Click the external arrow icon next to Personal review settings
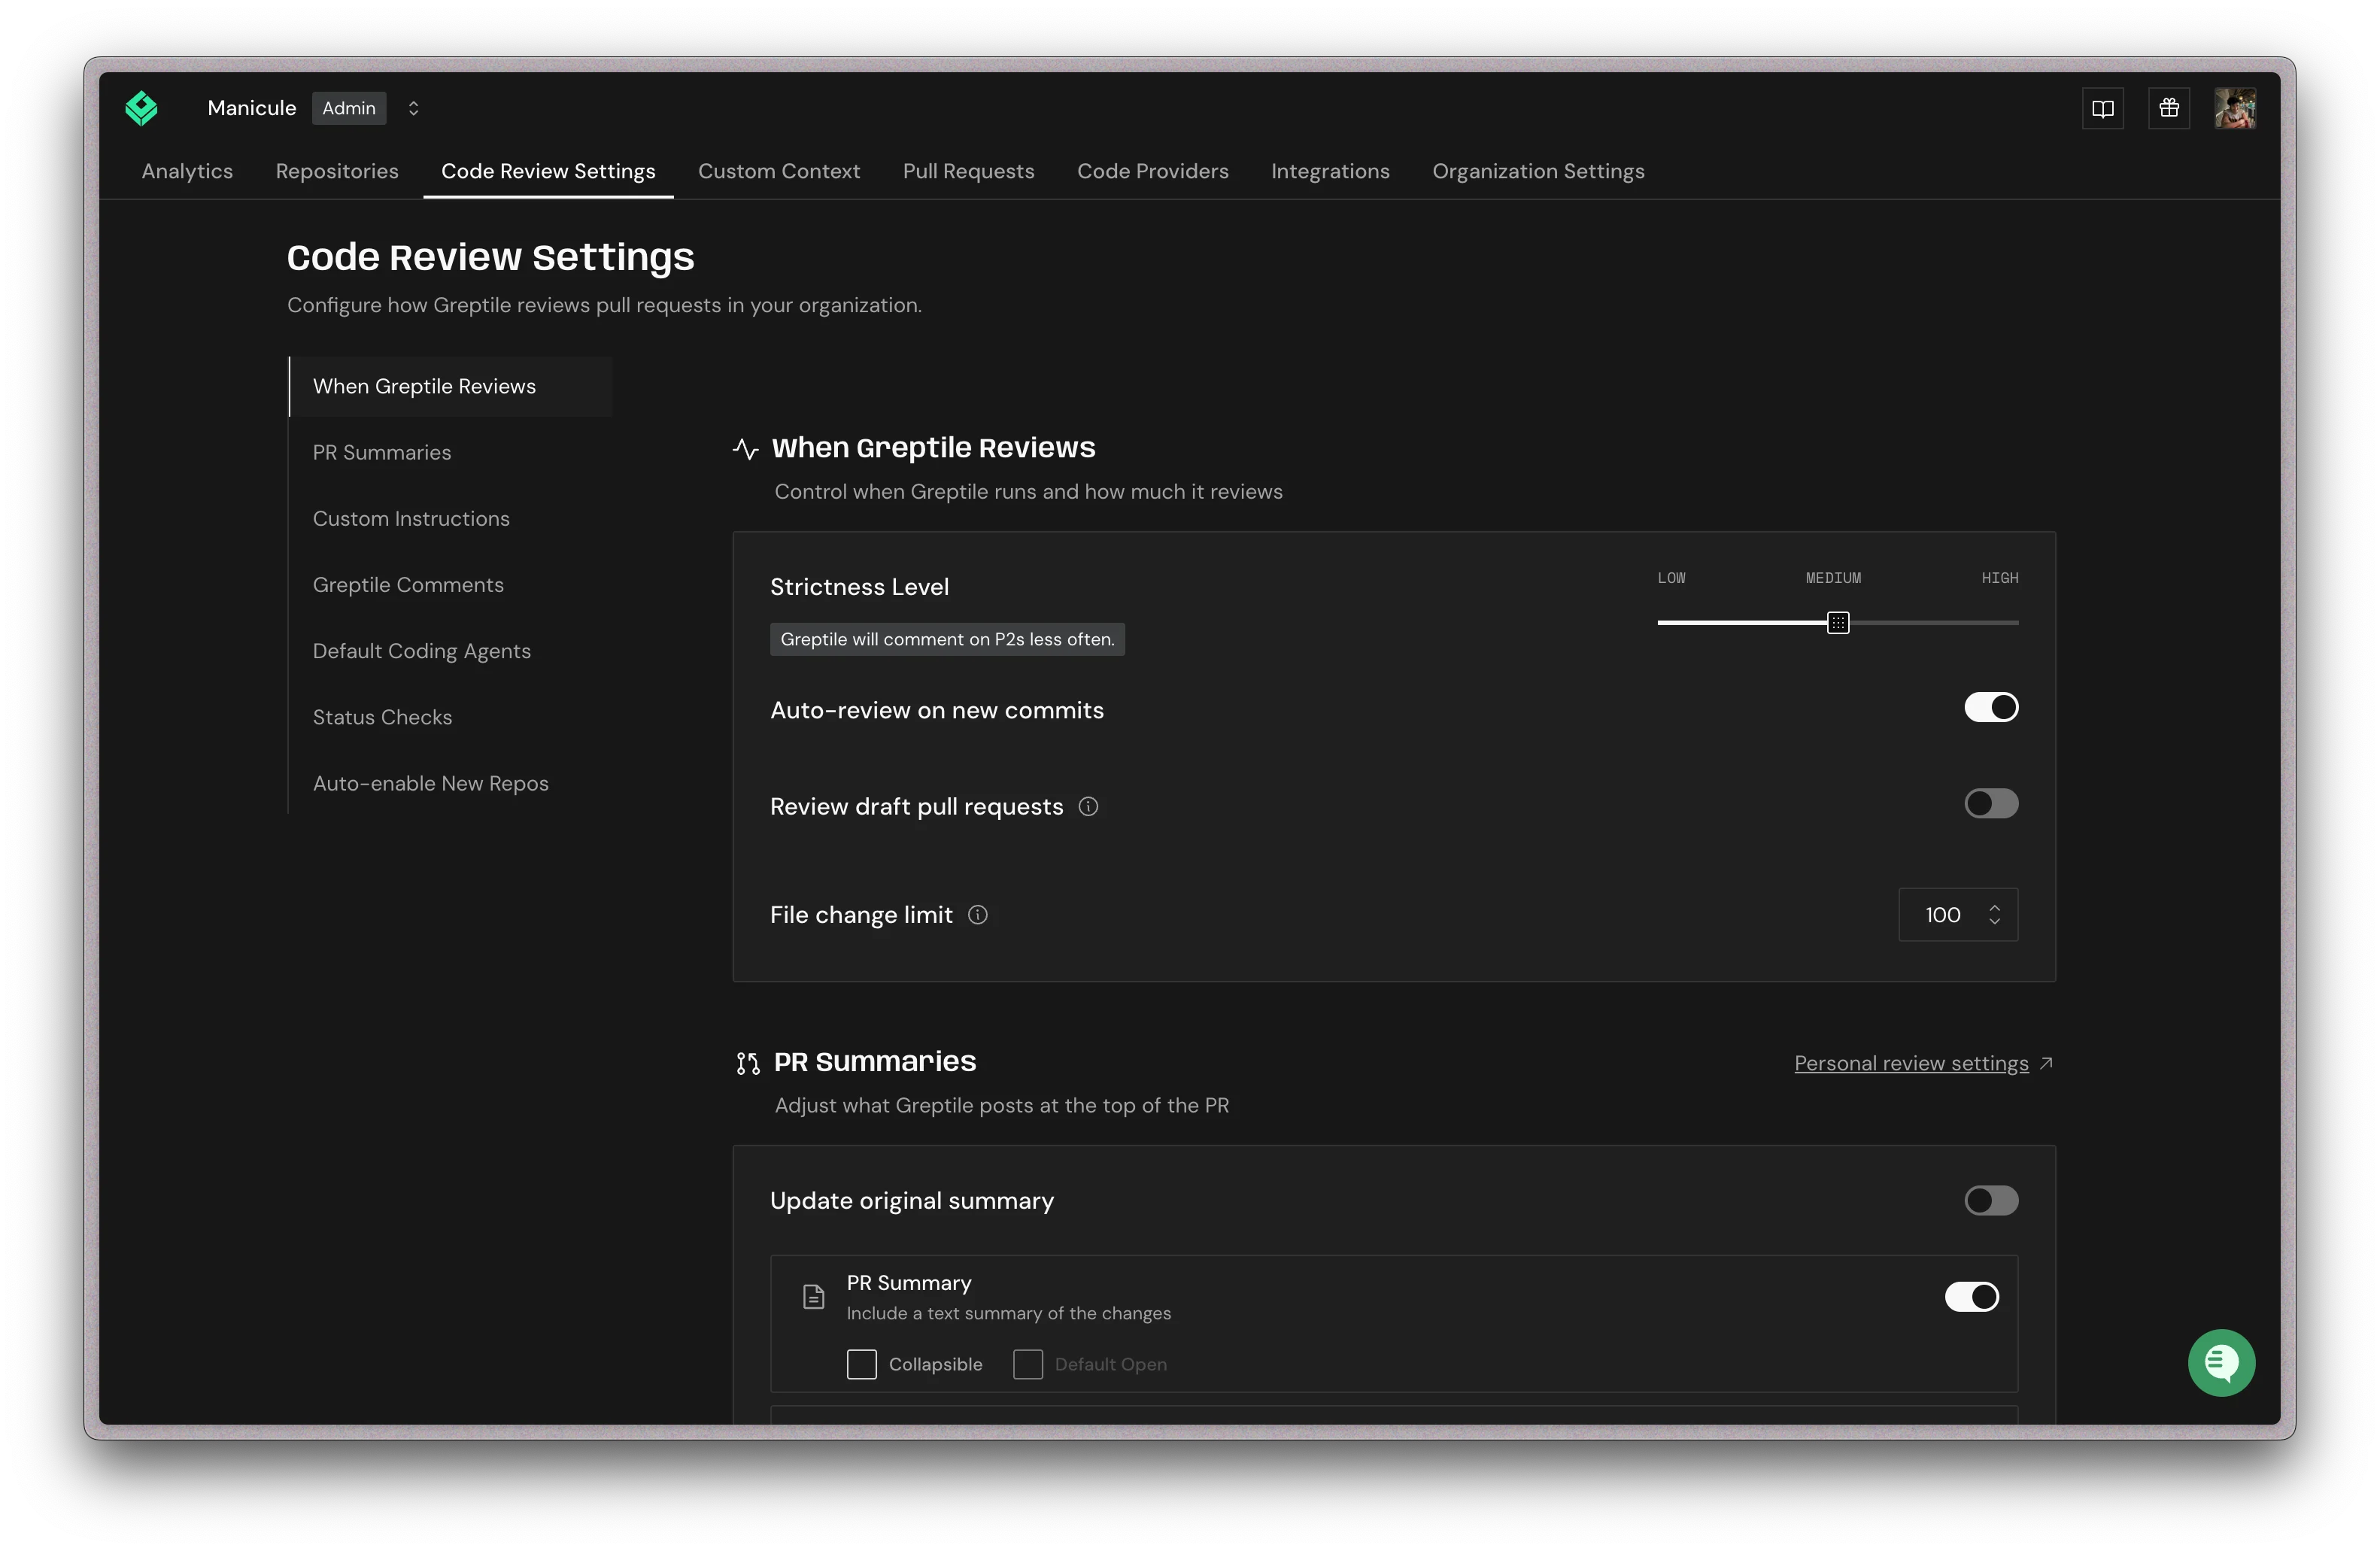2380x1551 pixels. tap(2046, 1063)
